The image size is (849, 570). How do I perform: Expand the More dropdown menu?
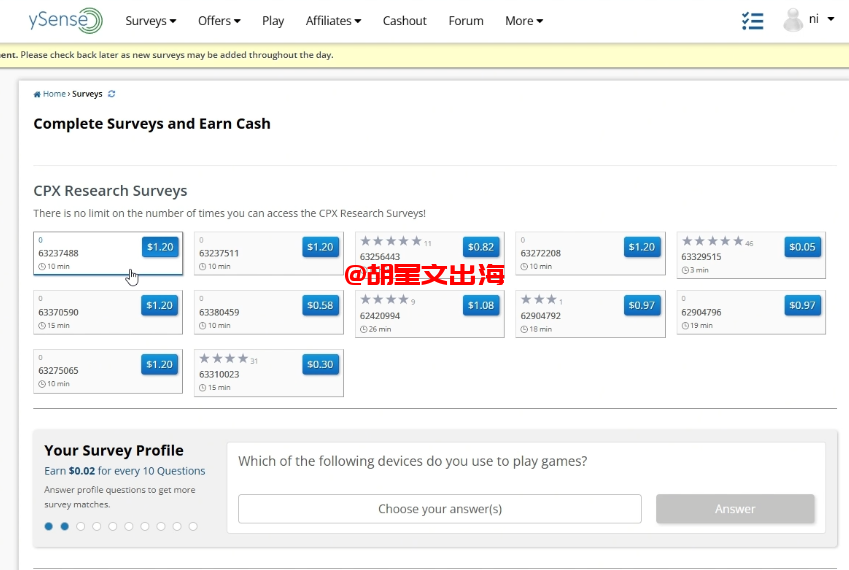524,21
